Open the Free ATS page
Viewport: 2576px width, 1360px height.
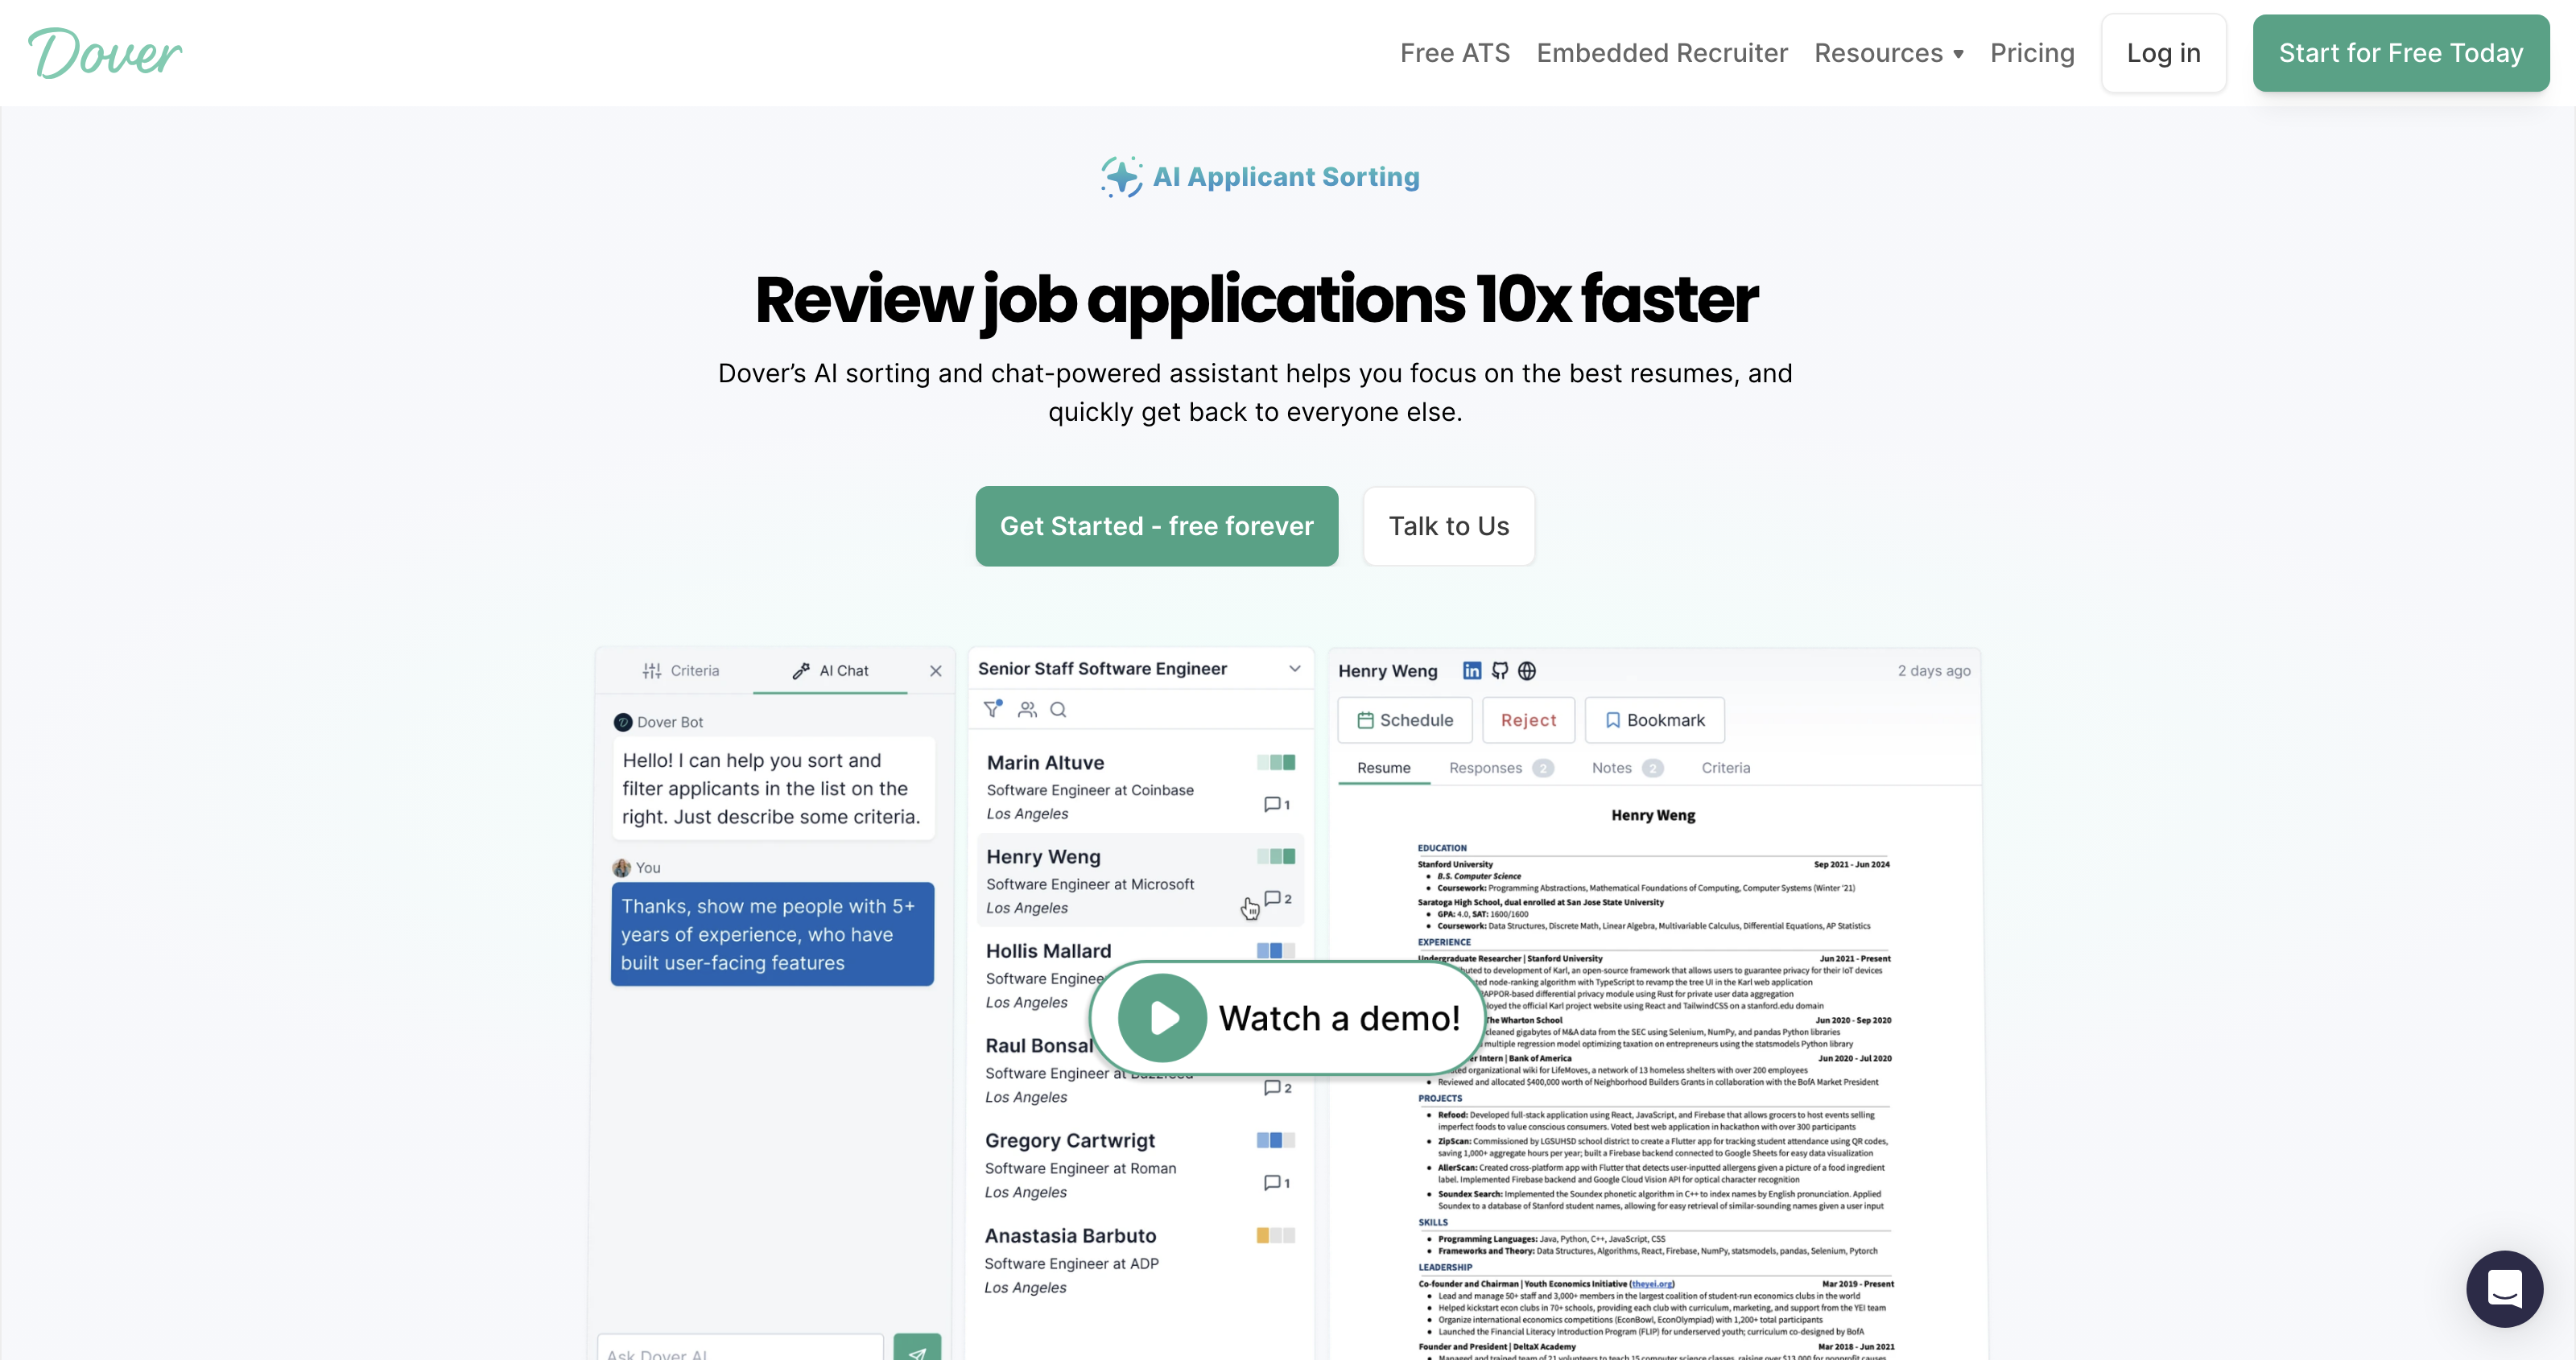[x=1455, y=53]
